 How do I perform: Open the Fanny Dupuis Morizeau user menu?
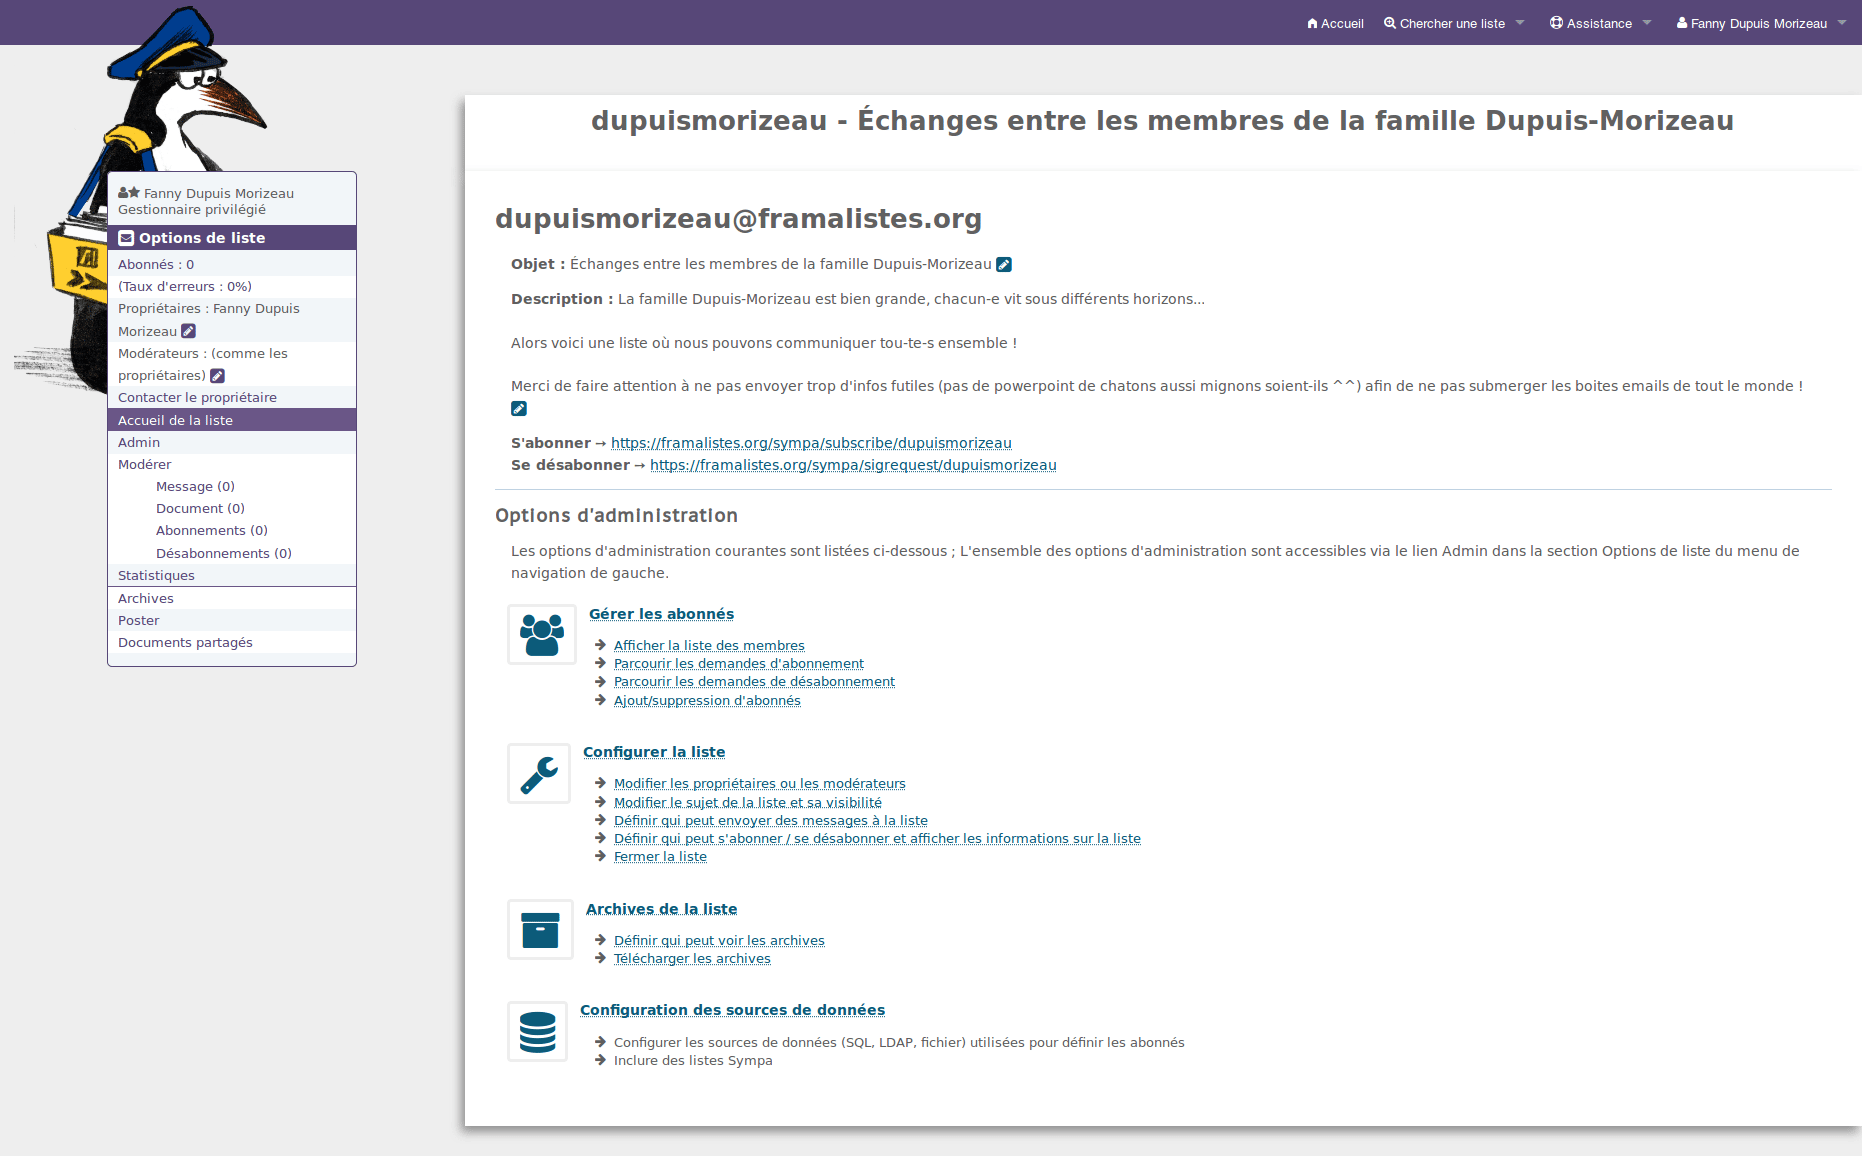[x=1759, y=24]
